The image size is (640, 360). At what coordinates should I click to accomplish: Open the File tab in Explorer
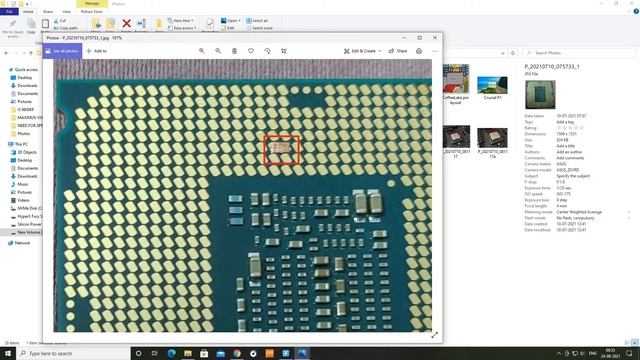9,11
